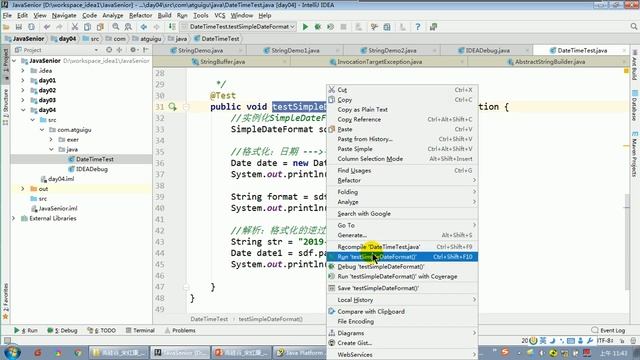
Task: Click the Windows Start button
Action: click(x=11, y=352)
